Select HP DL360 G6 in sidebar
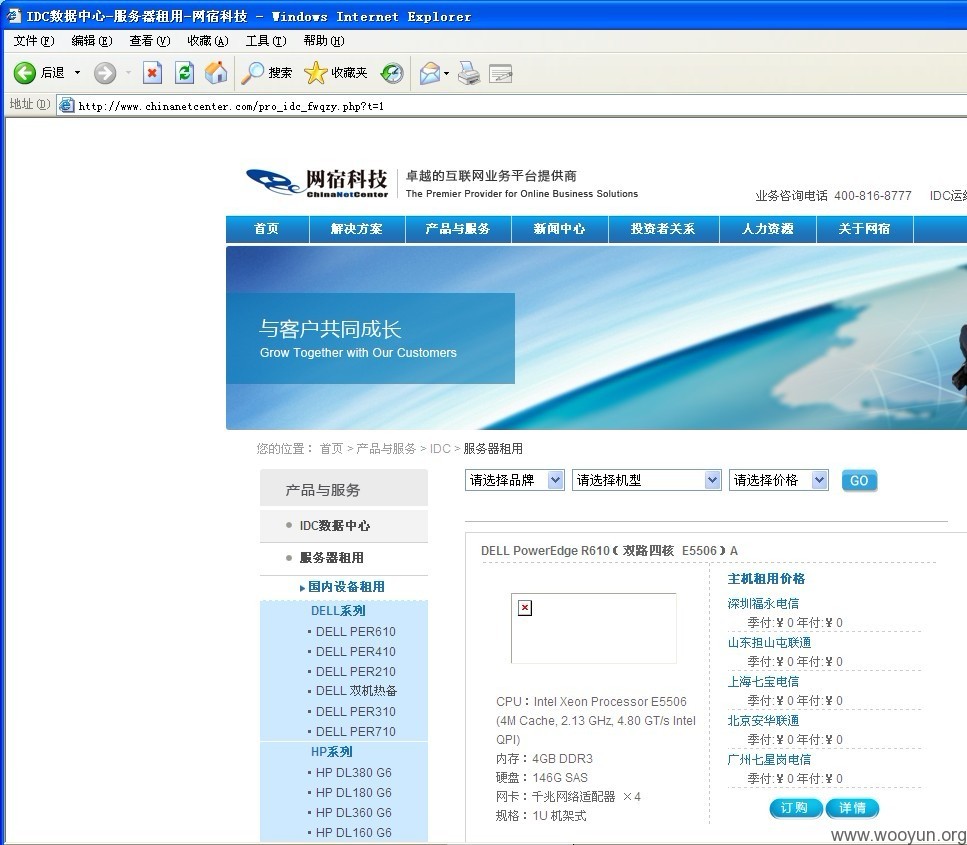Viewport: 967px width, 845px height. coord(353,813)
